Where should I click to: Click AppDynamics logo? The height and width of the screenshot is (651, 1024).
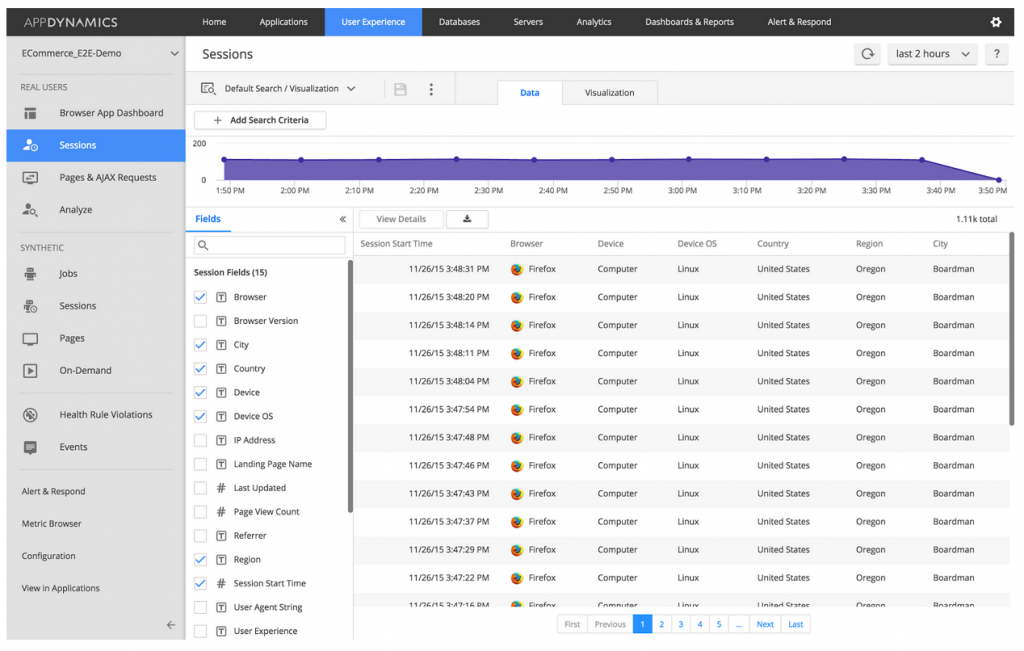[71, 22]
